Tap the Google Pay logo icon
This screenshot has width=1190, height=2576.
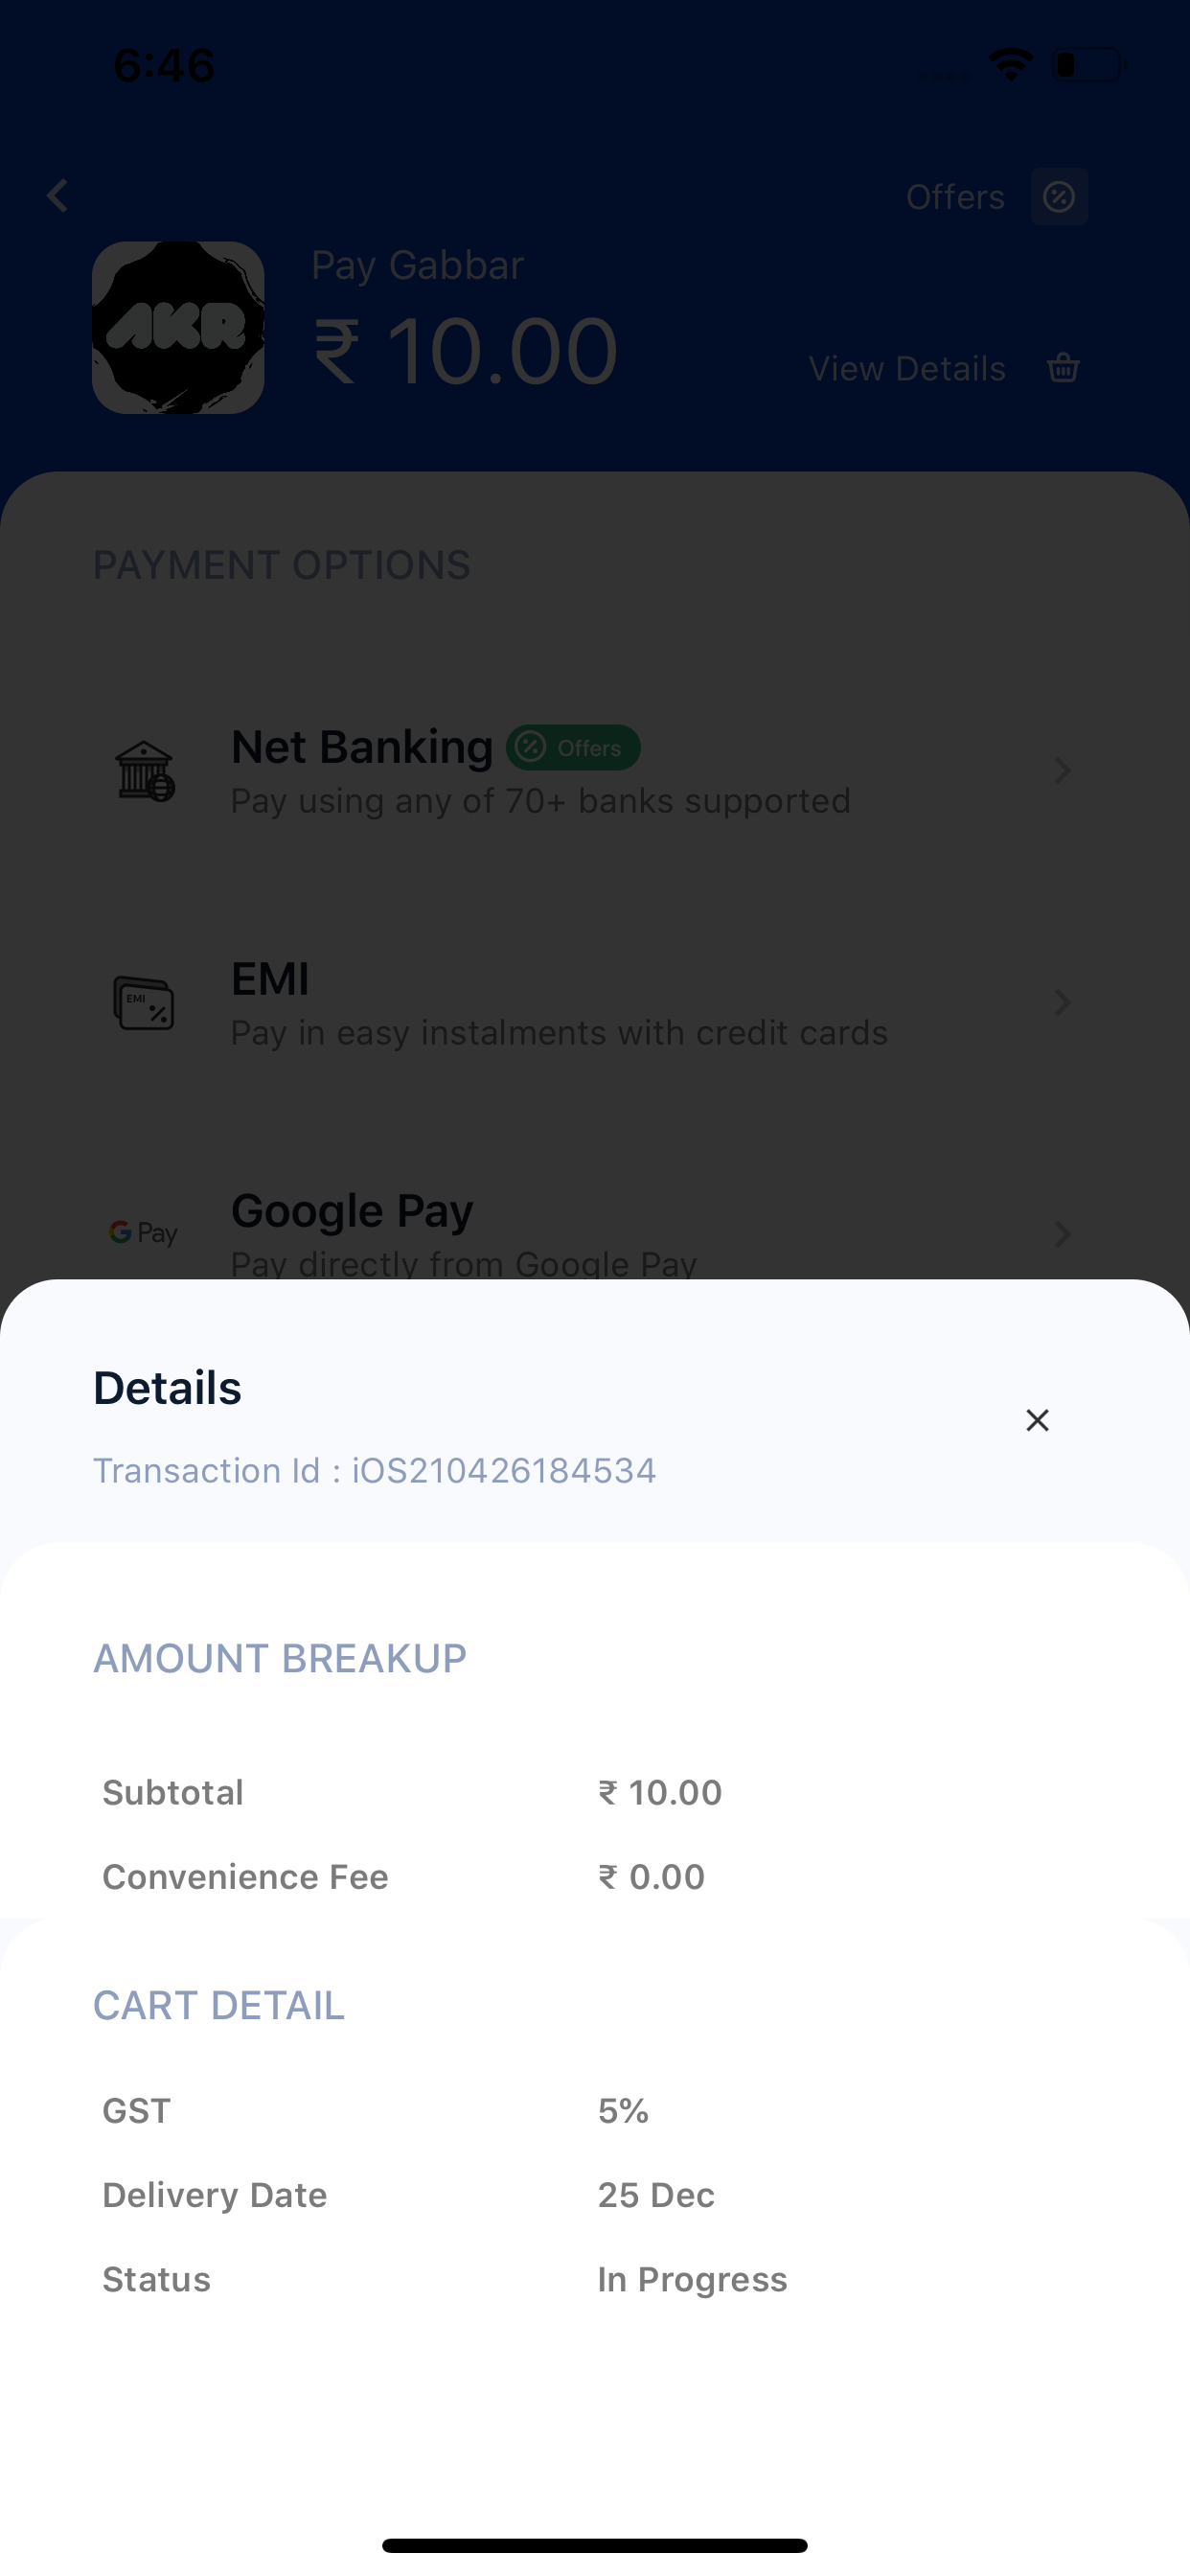143,1233
